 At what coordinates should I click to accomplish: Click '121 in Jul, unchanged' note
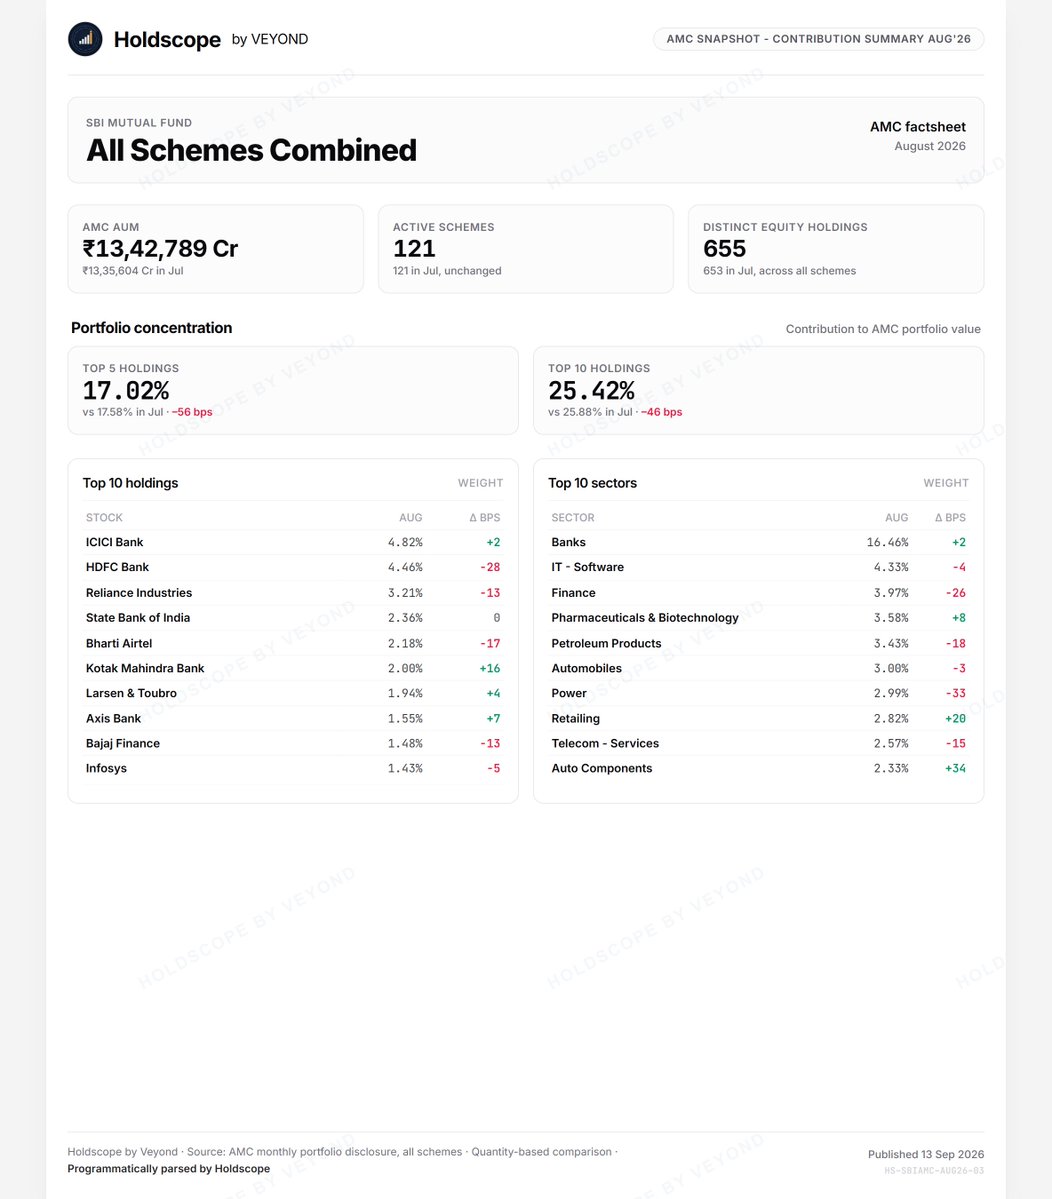tap(447, 271)
